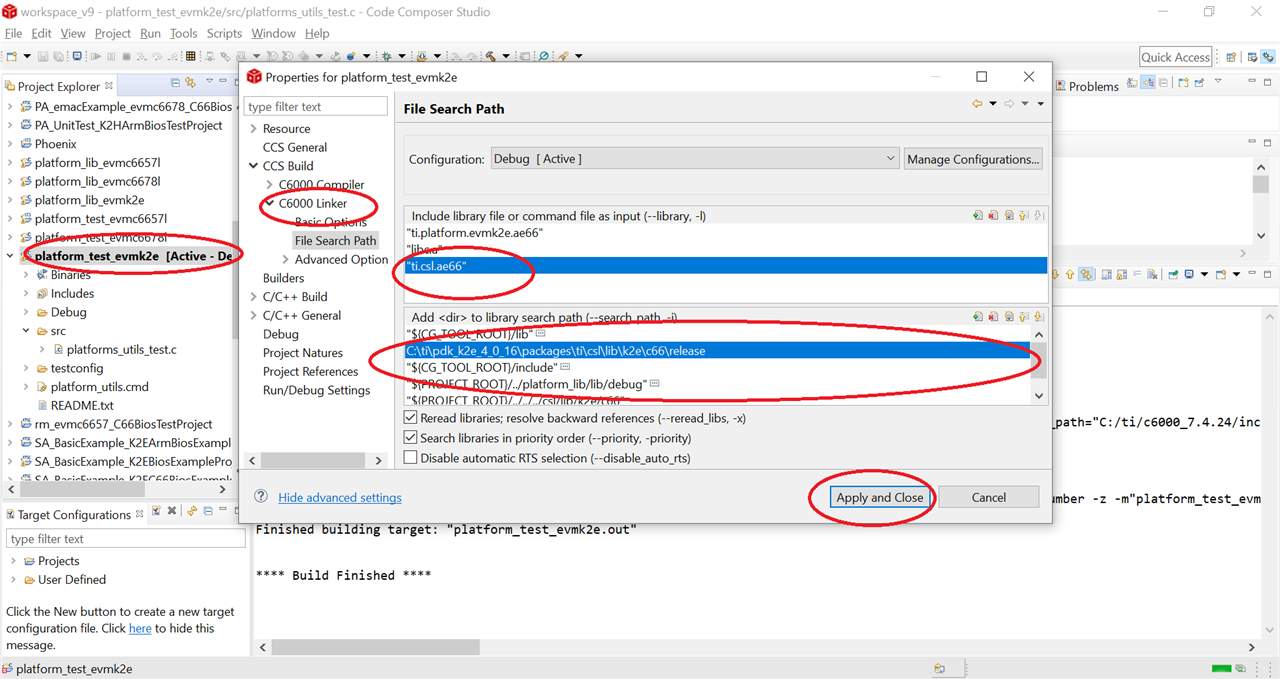Screen dimensions: 1280x679
Task: Expand the Projects node in Target Configurations
Action: (13, 561)
